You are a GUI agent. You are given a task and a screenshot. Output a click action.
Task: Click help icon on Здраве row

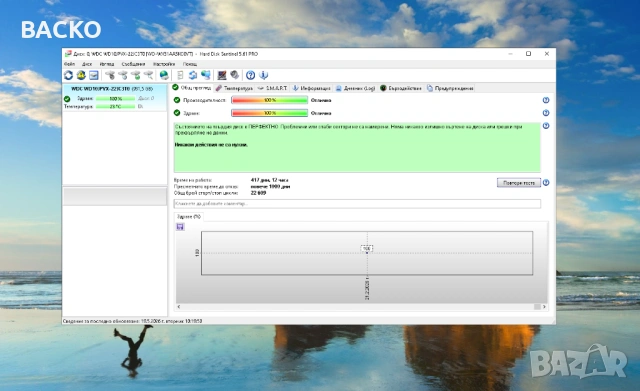tap(546, 113)
